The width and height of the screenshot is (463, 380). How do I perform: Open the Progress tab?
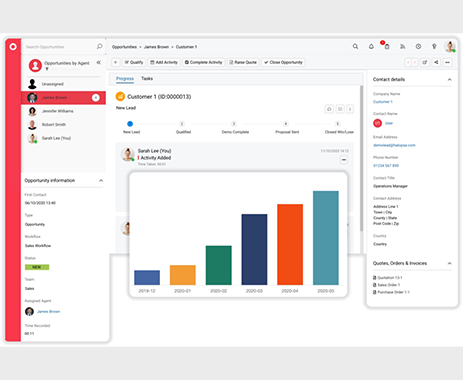(125, 79)
